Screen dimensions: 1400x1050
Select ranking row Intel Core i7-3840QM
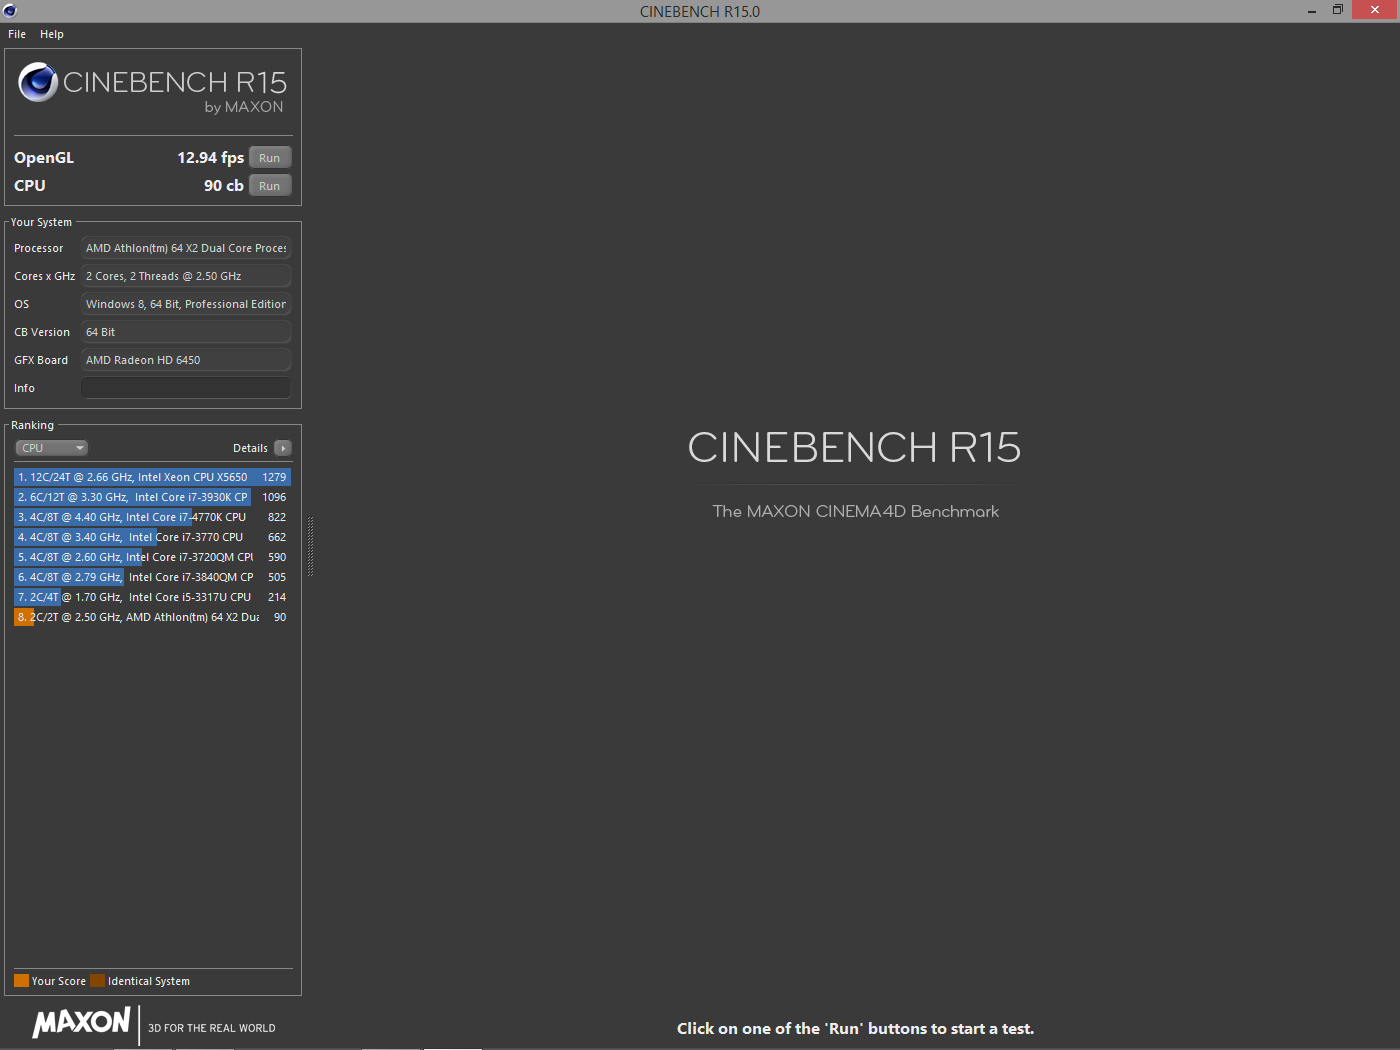152,577
